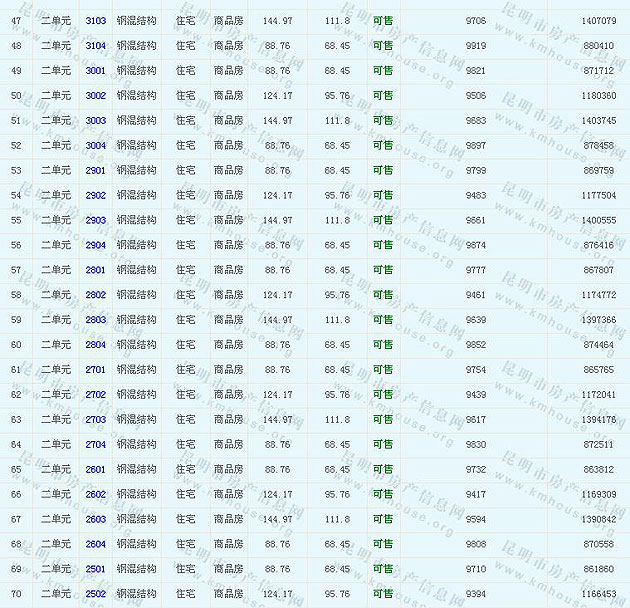This screenshot has height=608, width=630.
Task: Click total price 1166453 cell
Action: tap(597, 594)
